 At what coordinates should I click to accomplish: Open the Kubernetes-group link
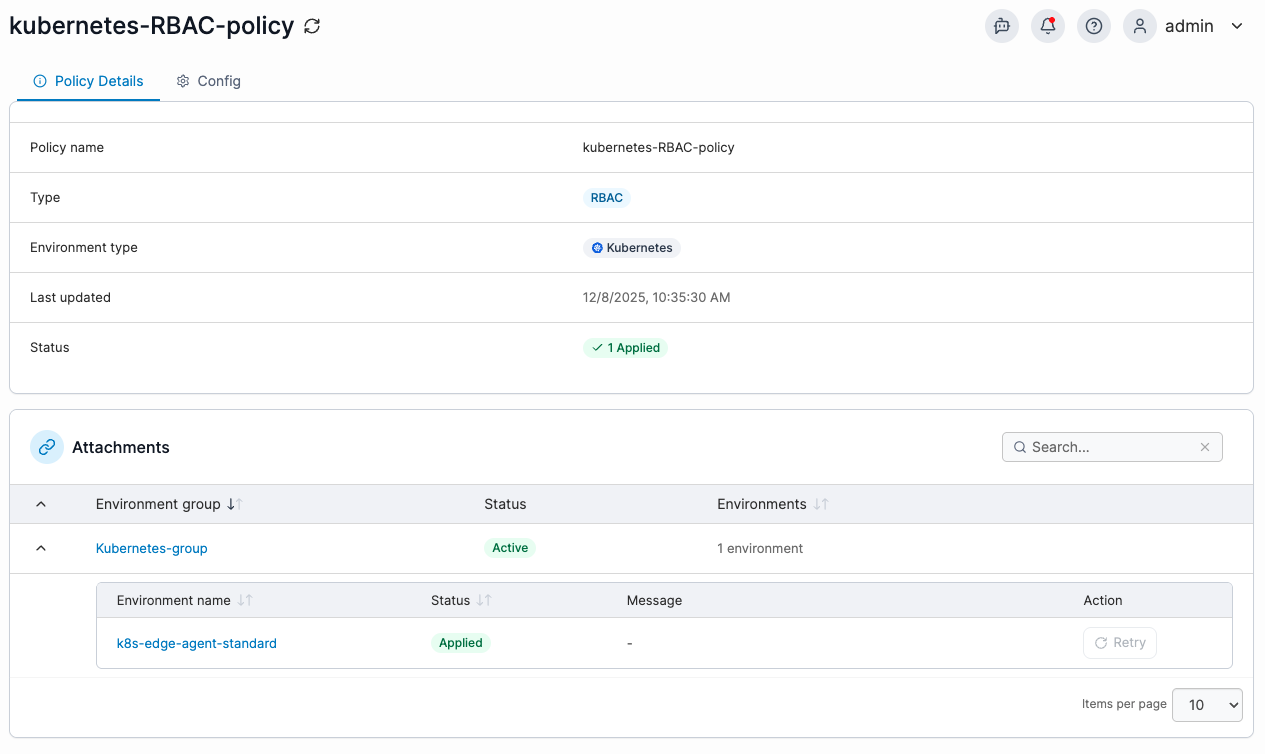click(x=152, y=548)
